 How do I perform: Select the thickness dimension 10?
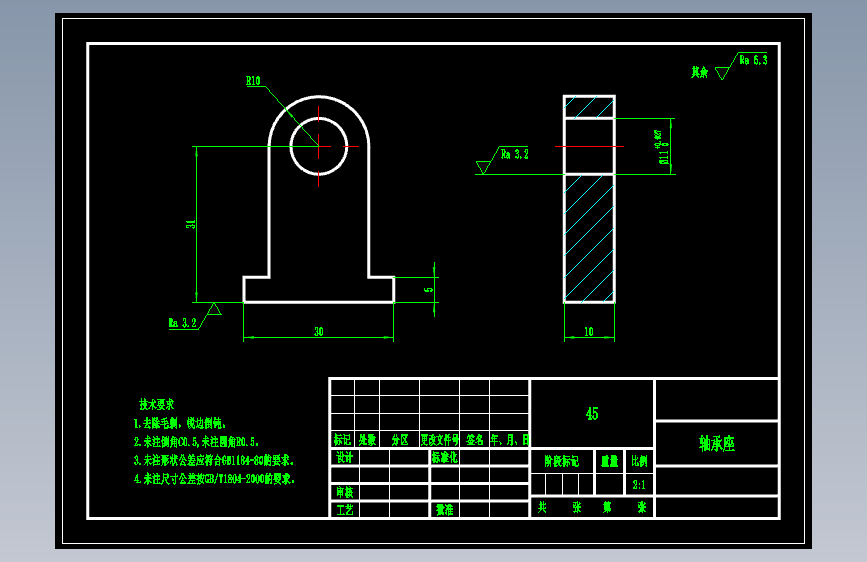[x=589, y=331]
